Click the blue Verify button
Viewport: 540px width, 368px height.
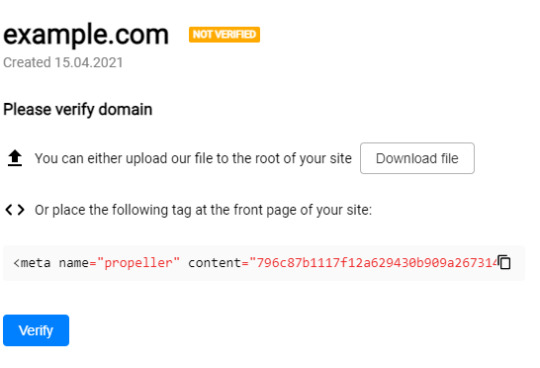(36, 330)
